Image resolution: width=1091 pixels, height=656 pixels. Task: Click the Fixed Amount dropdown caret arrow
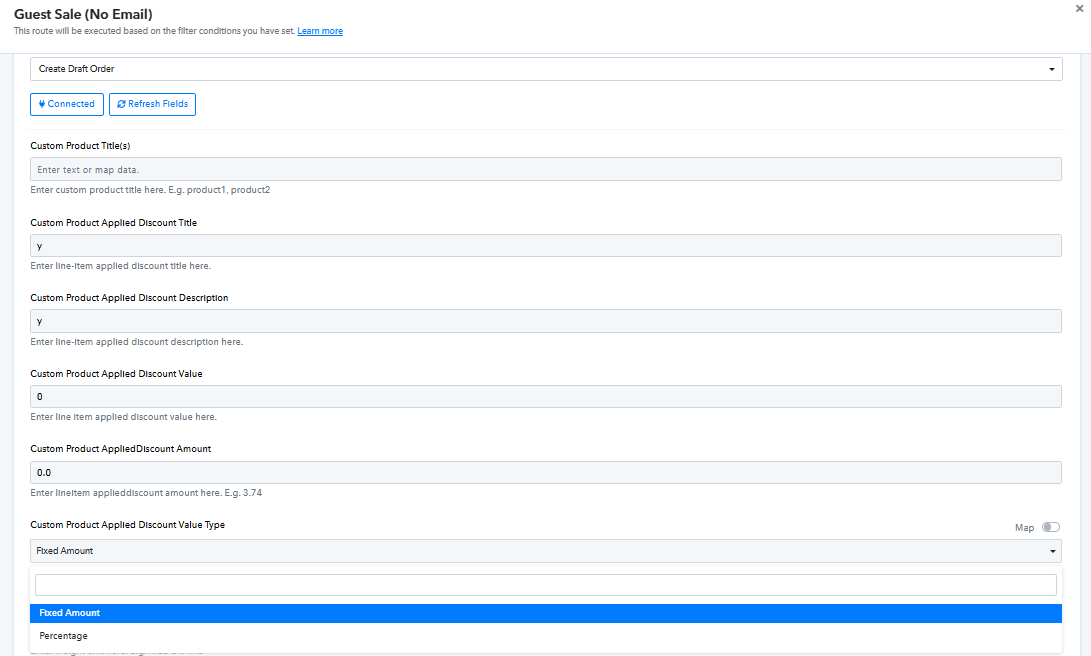1053,551
